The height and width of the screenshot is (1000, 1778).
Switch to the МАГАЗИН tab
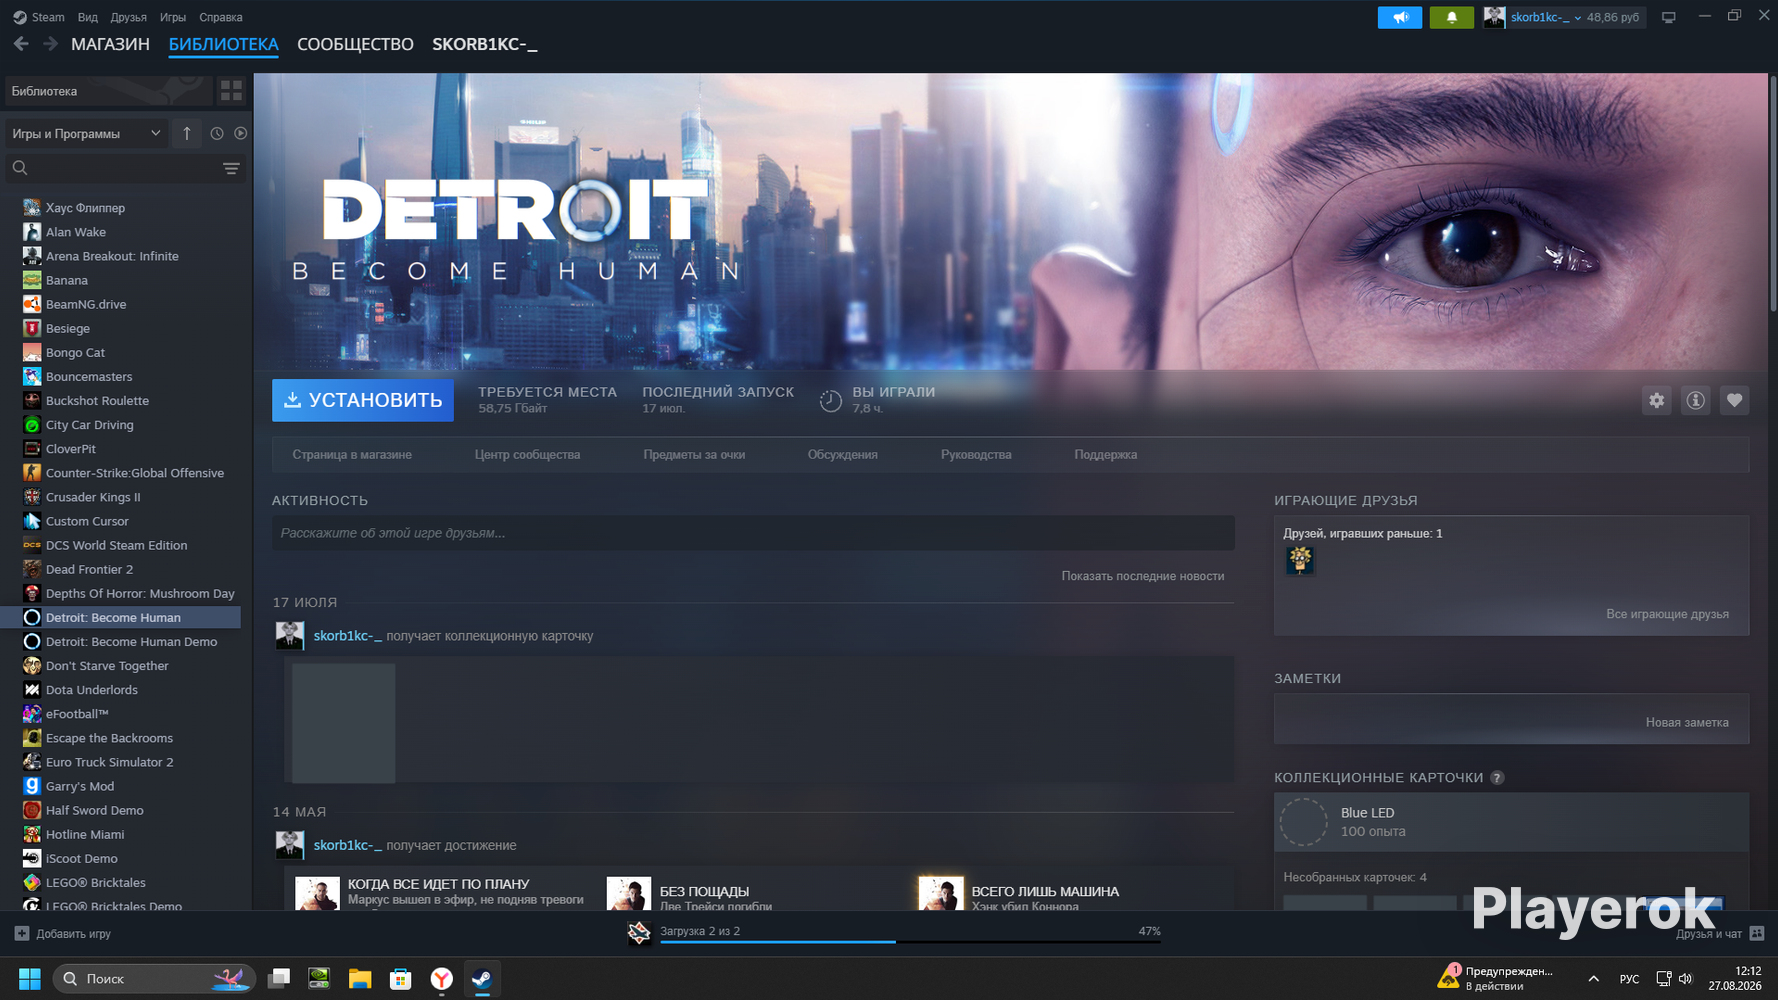click(x=110, y=44)
